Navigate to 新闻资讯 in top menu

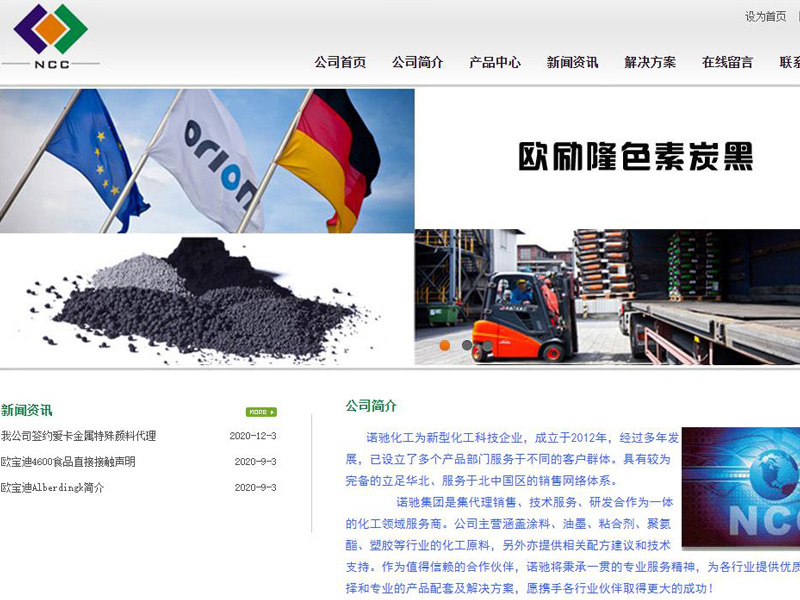point(572,62)
